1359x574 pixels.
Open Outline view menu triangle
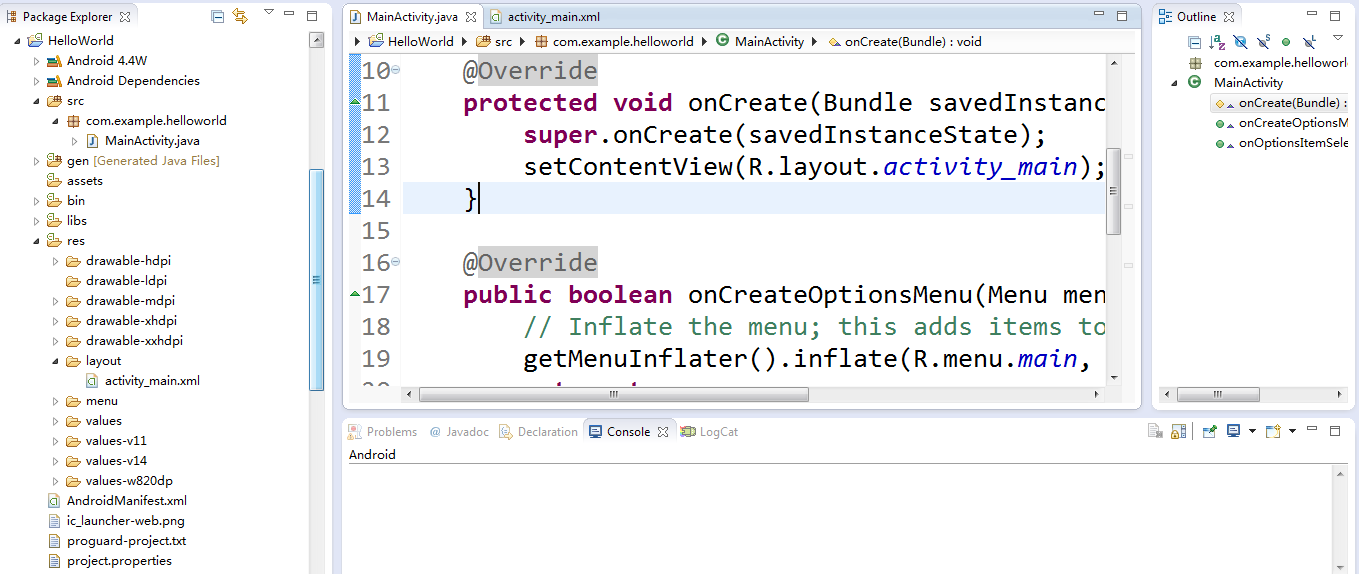[1338, 37]
